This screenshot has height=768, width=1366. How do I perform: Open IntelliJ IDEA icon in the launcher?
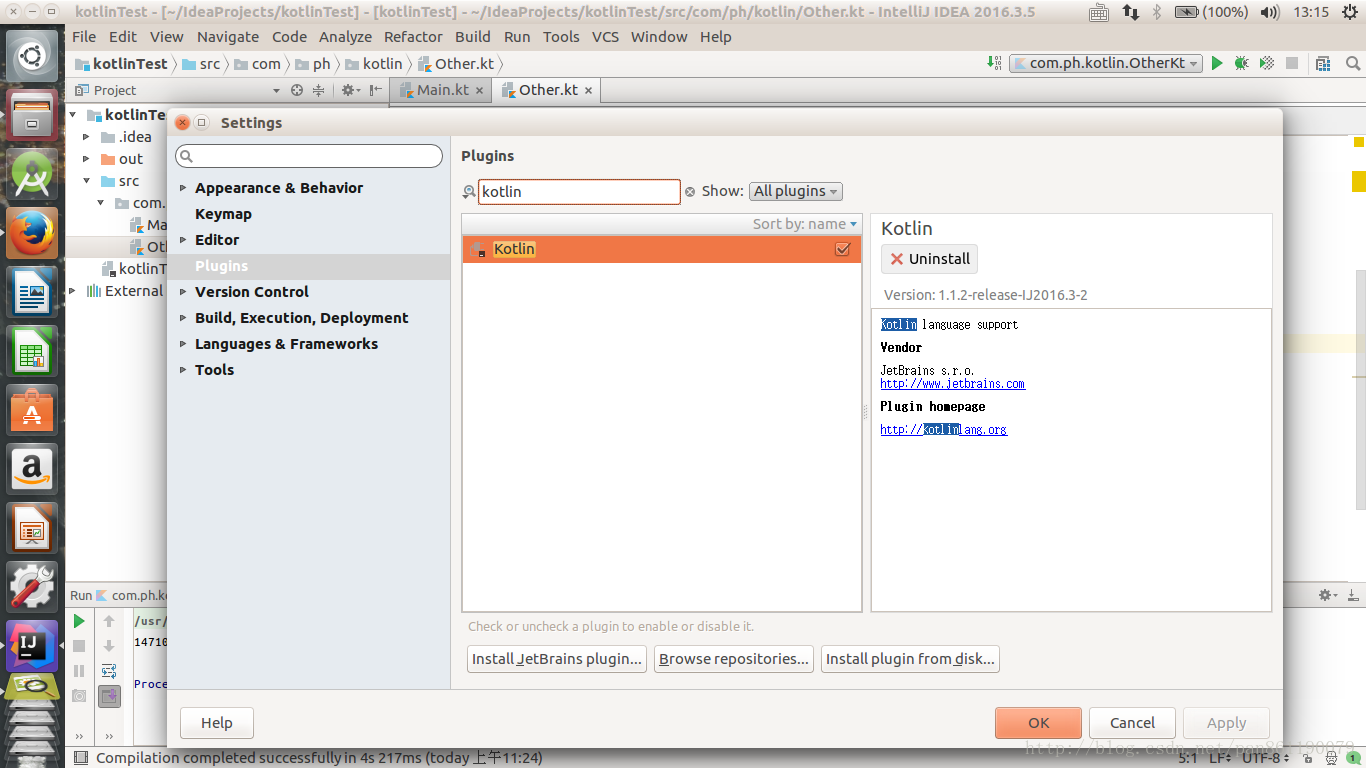34,646
